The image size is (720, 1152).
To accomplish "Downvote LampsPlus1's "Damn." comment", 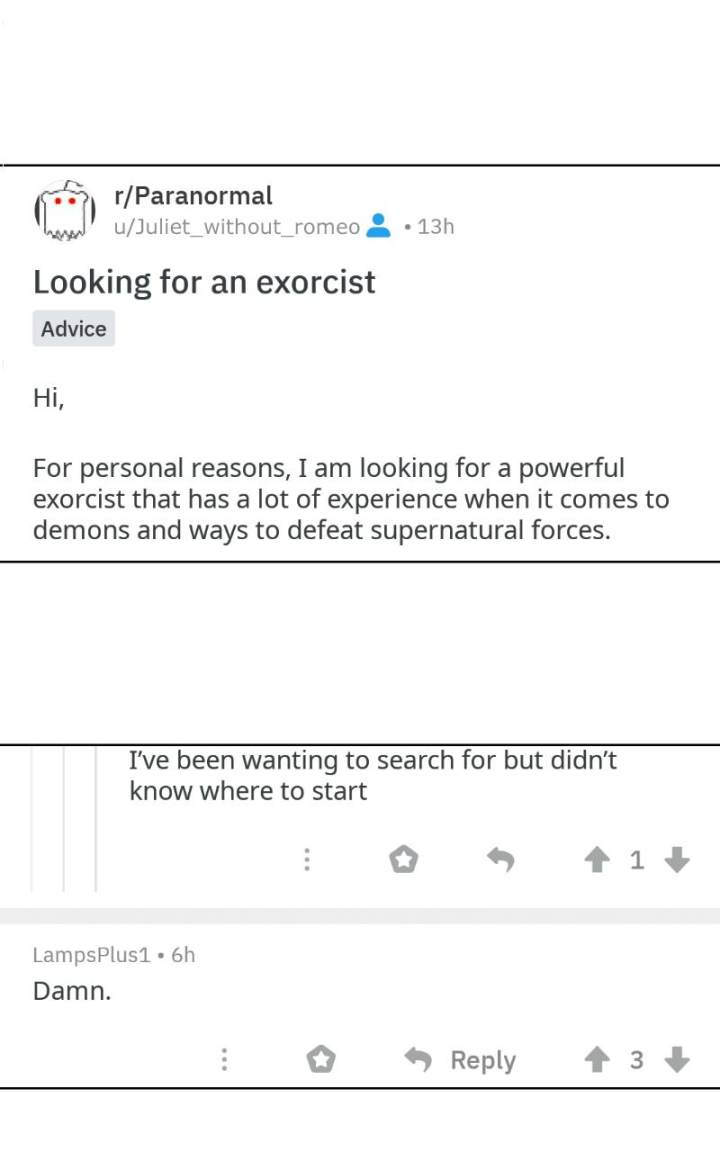I will pos(677,1060).
